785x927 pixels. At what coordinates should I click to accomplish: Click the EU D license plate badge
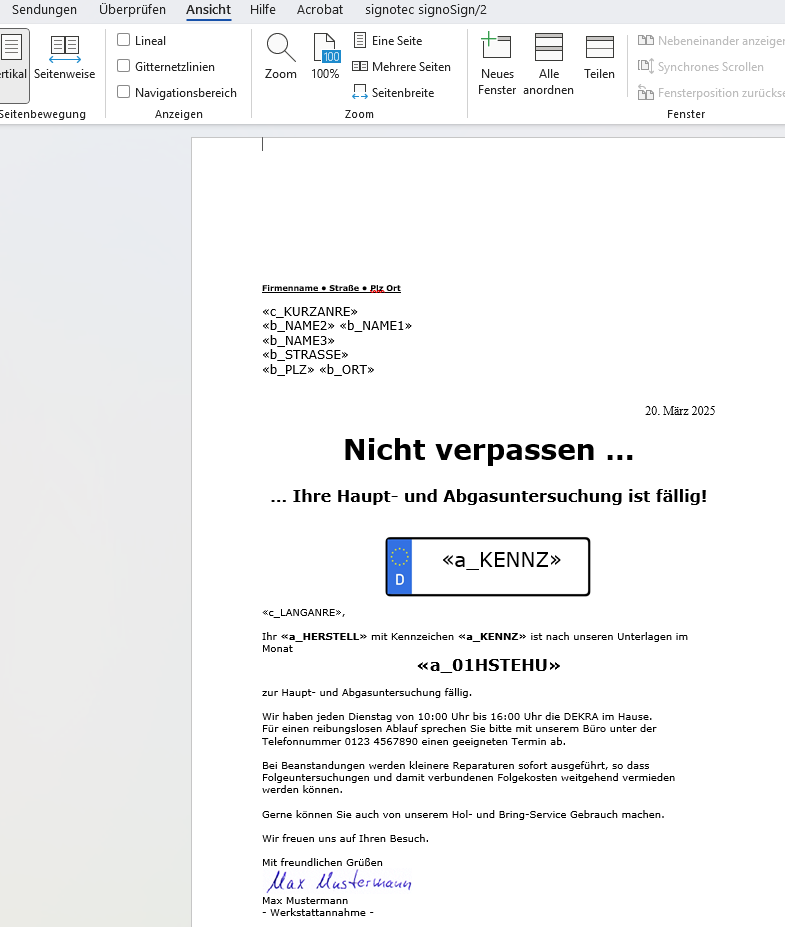pos(400,566)
